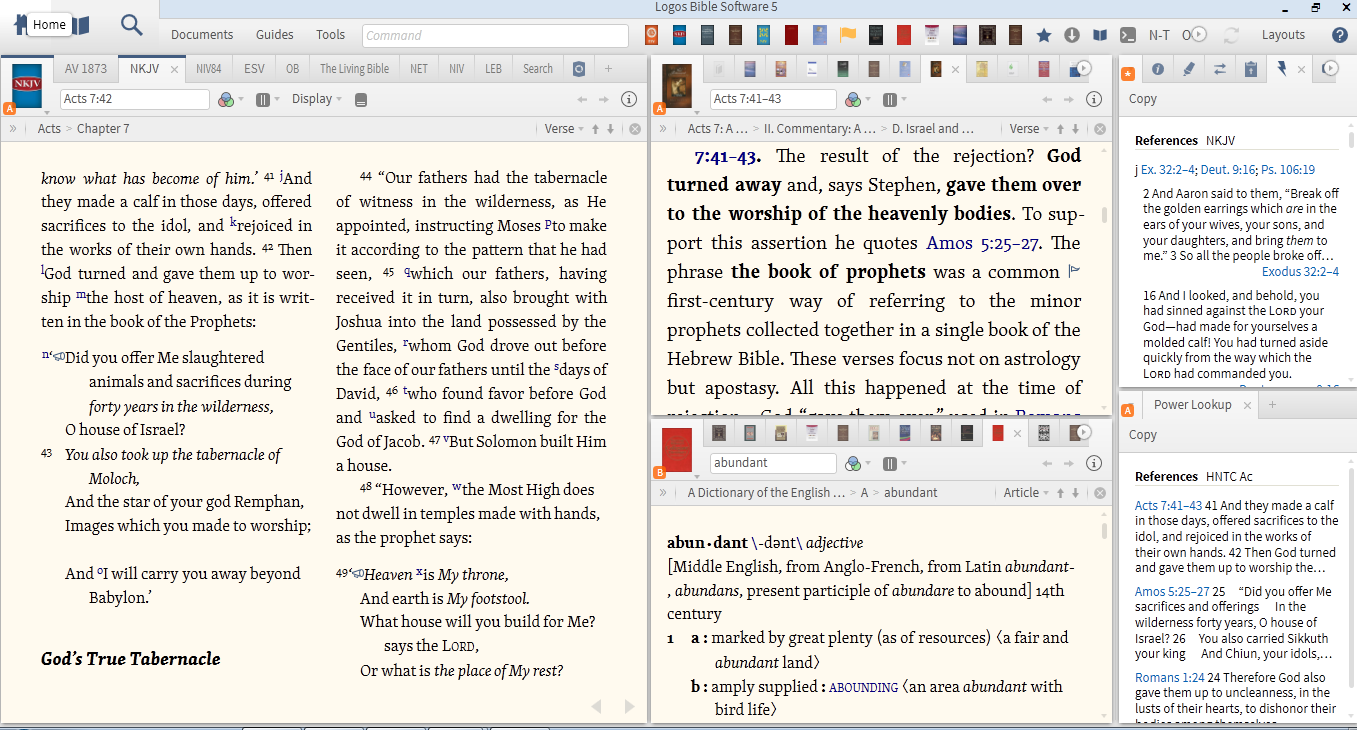This screenshot has width=1357, height=730.
Task: Open Verse dropdown in commentary panel
Action: (1028, 129)
